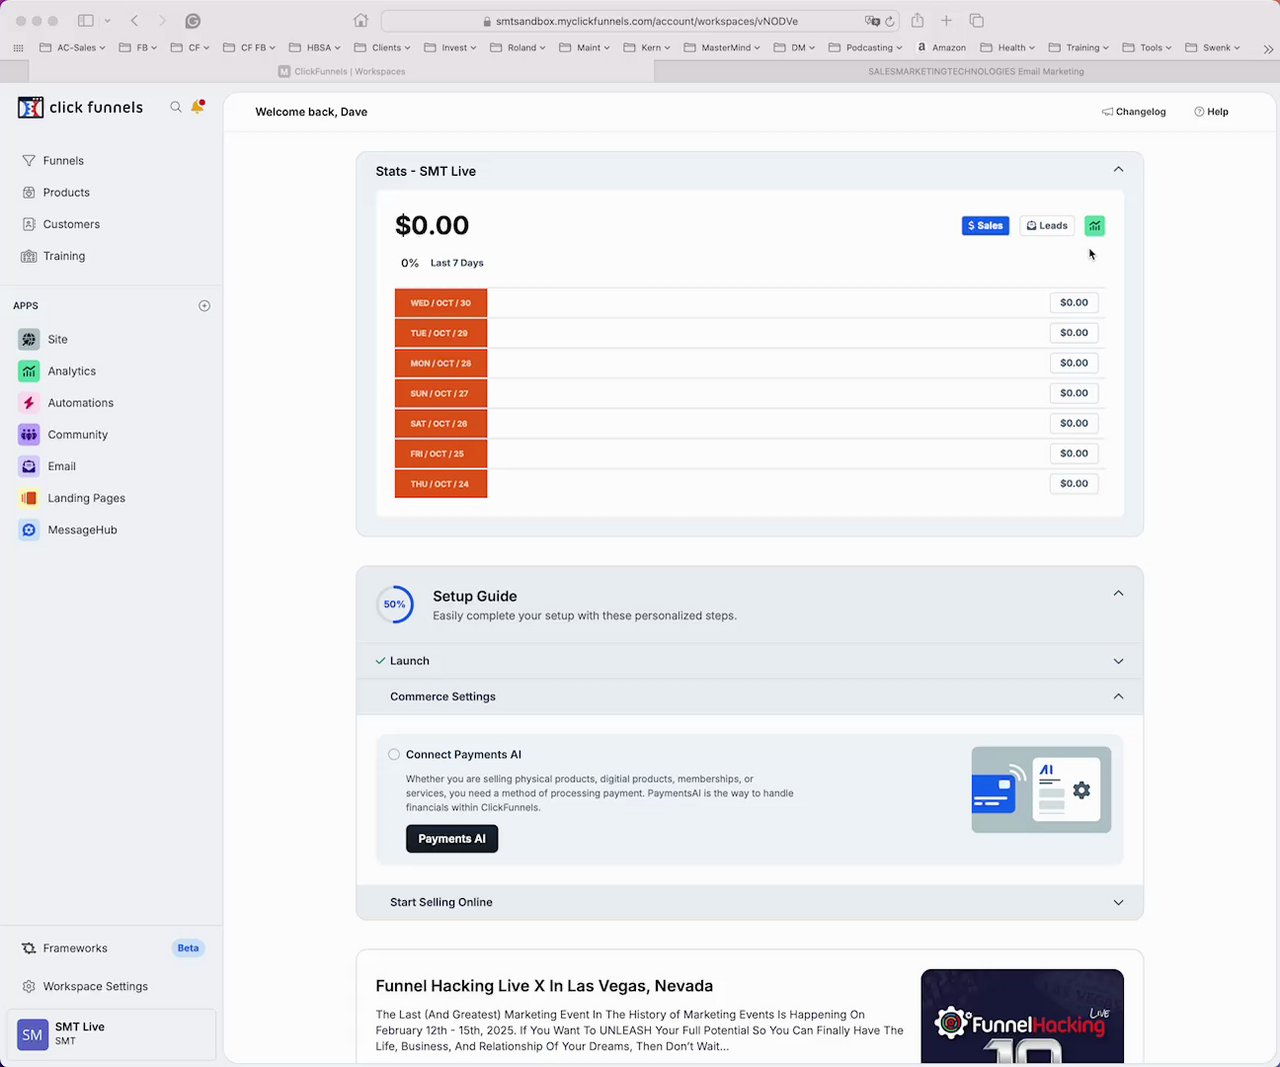
Task: Open the Site app
Action: [57, 339]
